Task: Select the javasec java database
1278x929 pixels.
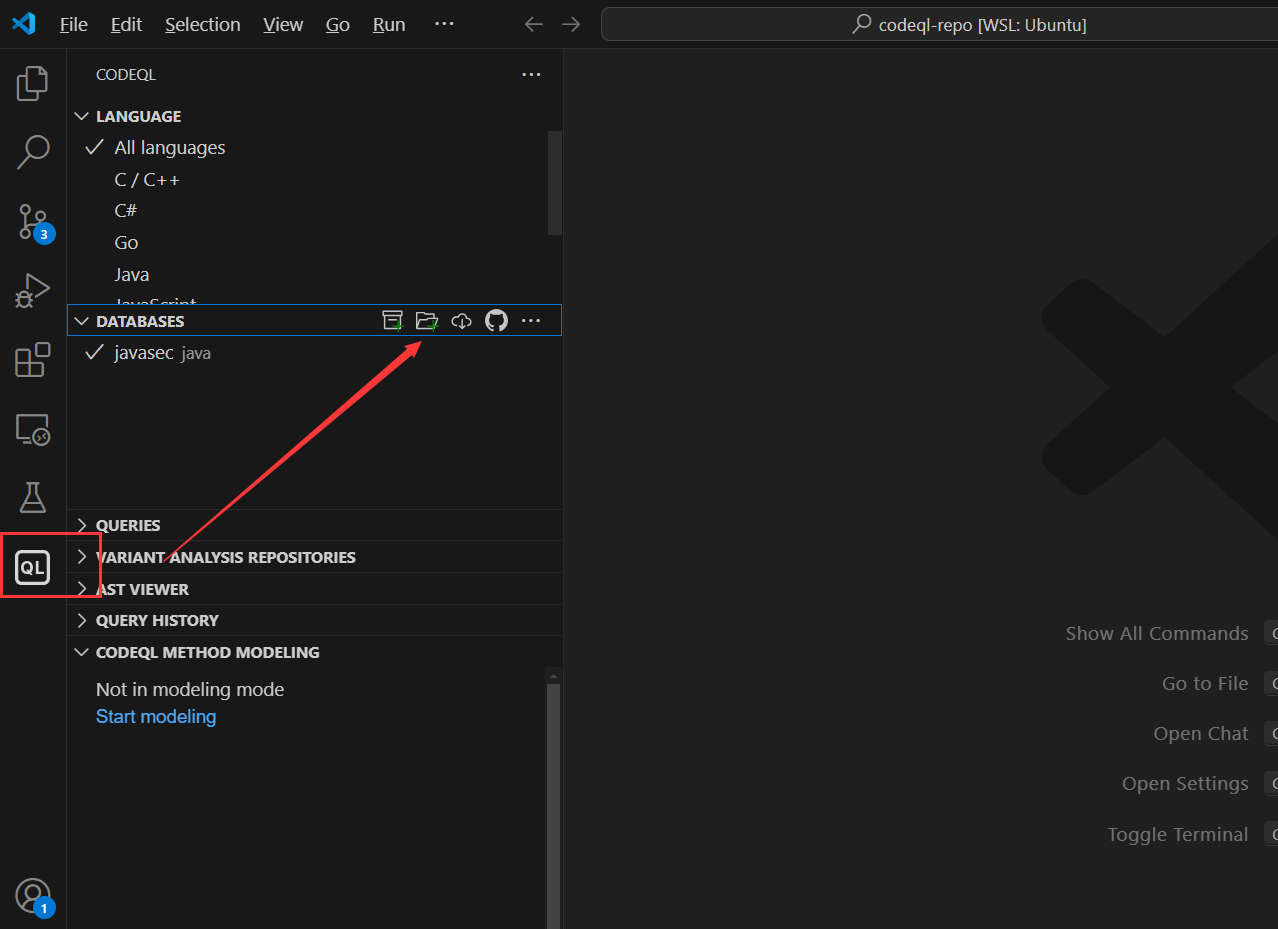Action: pyautogui.click(x=314, y=353)
